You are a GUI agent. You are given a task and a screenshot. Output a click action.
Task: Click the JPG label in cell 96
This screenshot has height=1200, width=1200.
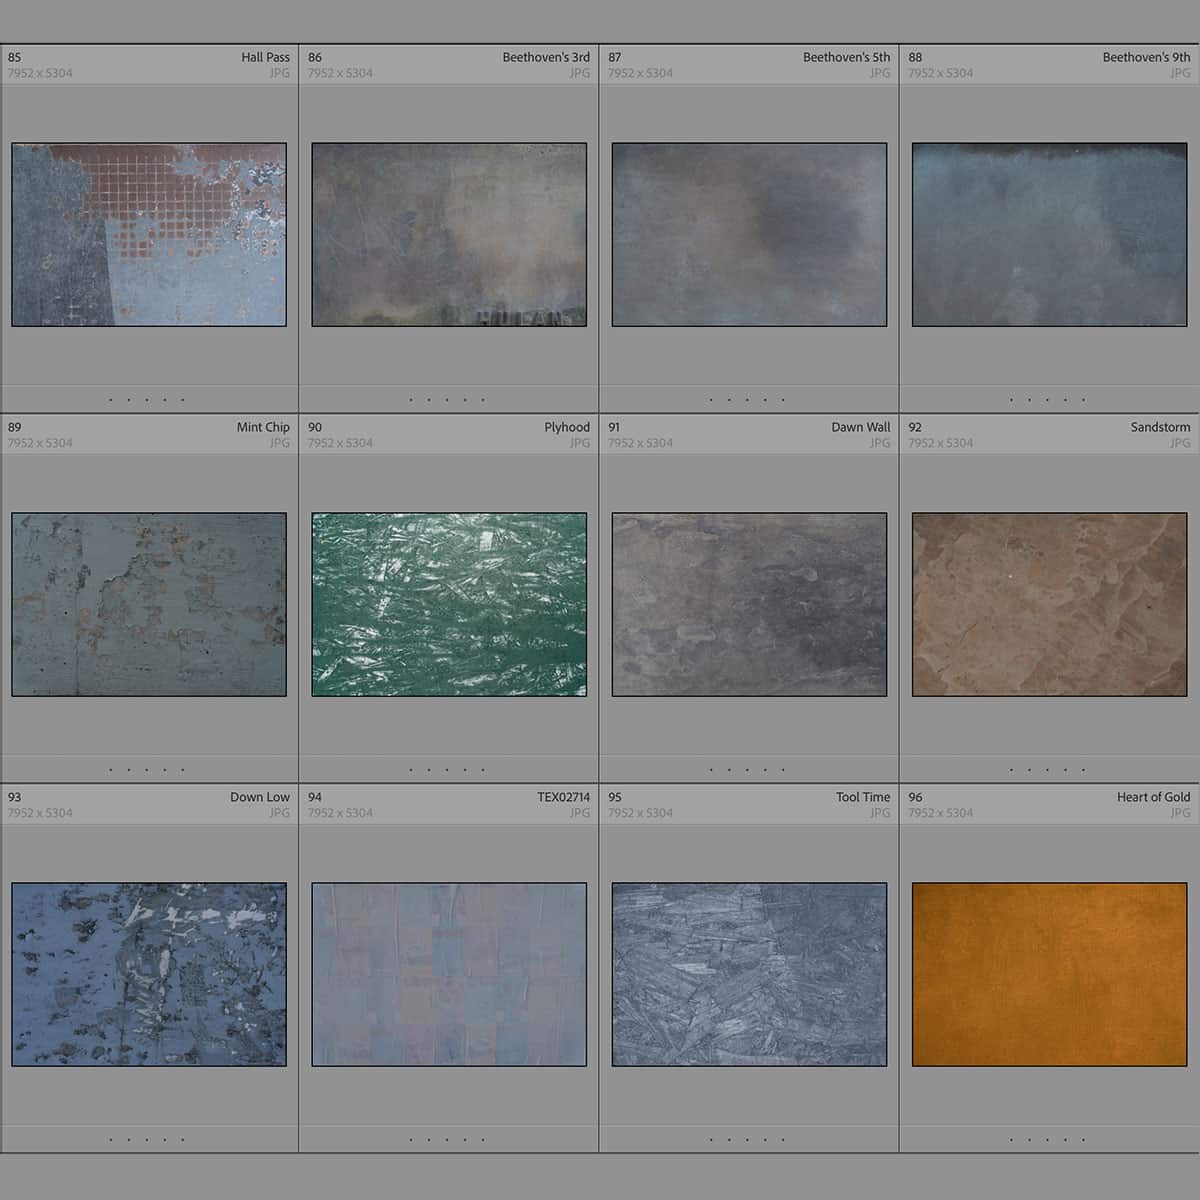[x=1180, y=813]
